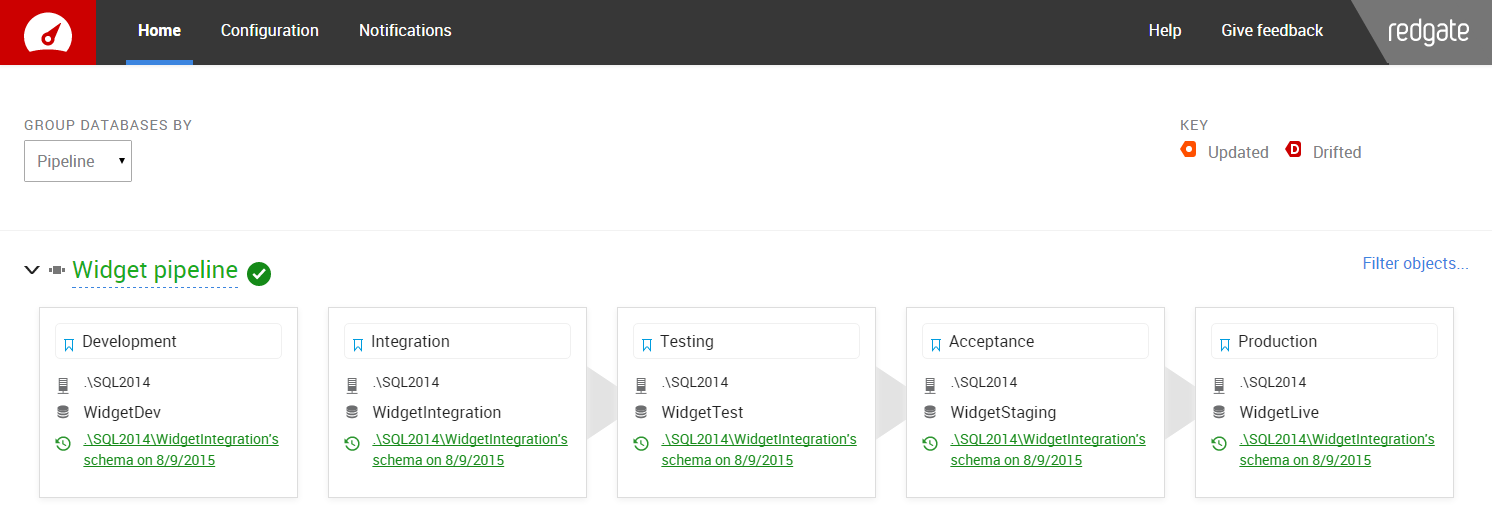The height and width of the screenshot is (531, 1492).
Task: Click the red Drifted key icon
Action: click(1294, 150)
